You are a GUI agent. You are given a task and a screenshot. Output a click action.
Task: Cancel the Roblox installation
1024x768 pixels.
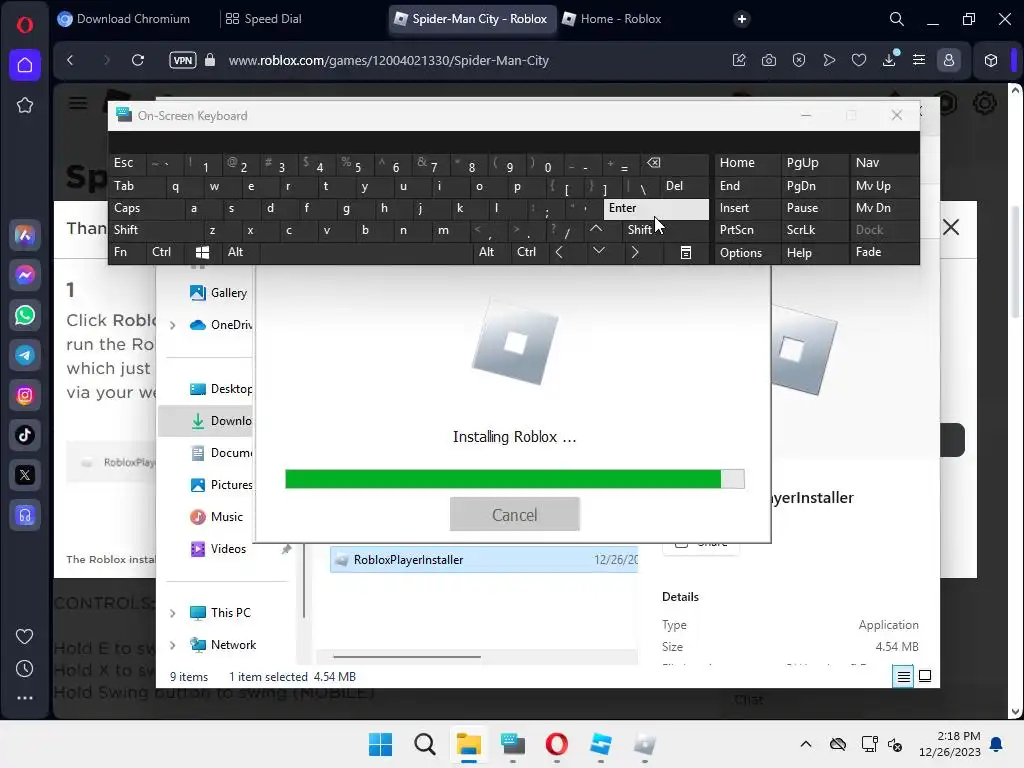click(x=515, y=514)
